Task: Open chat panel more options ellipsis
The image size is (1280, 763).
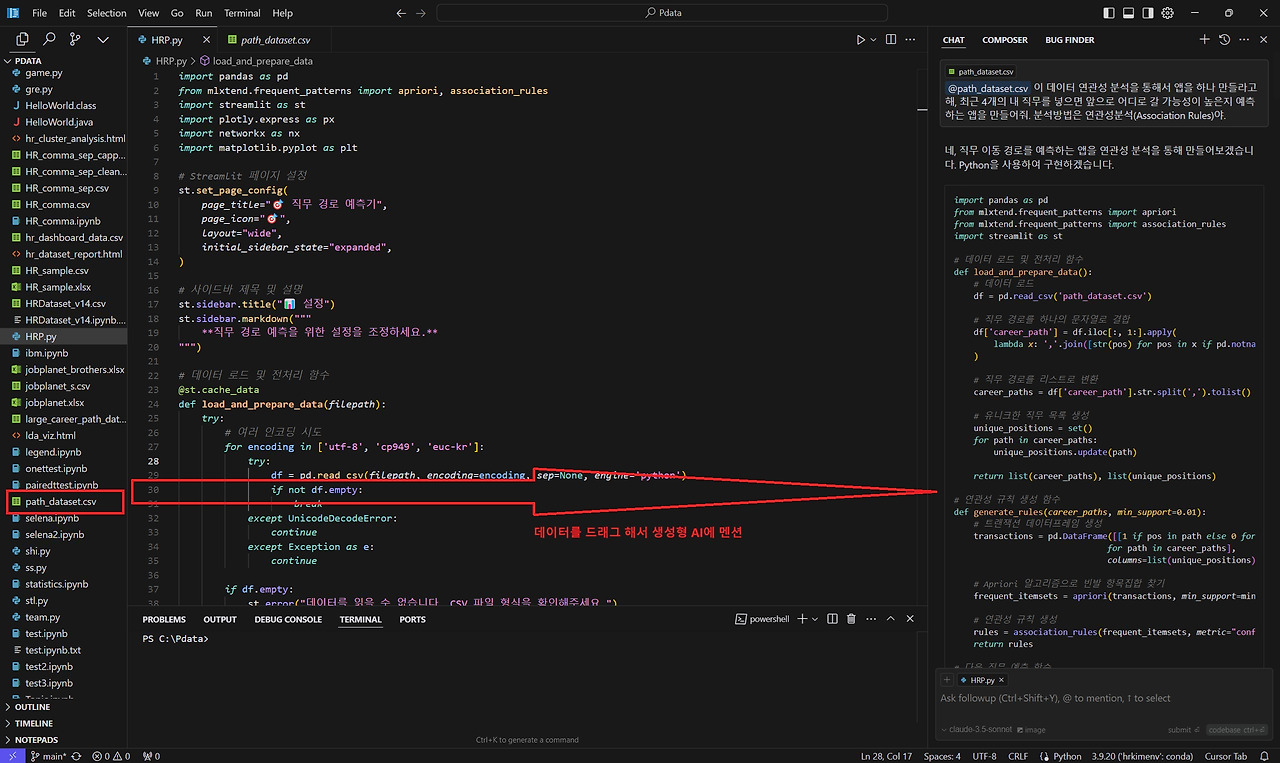Action: (x=1245, y=40)
